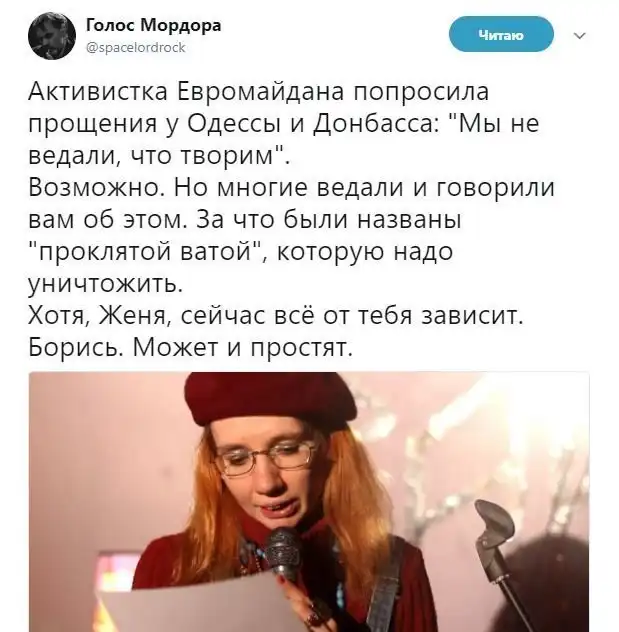Click the tweet's first line about Евромайдана
Viewport: 619px width, 632px height.
tap(258, 91)
